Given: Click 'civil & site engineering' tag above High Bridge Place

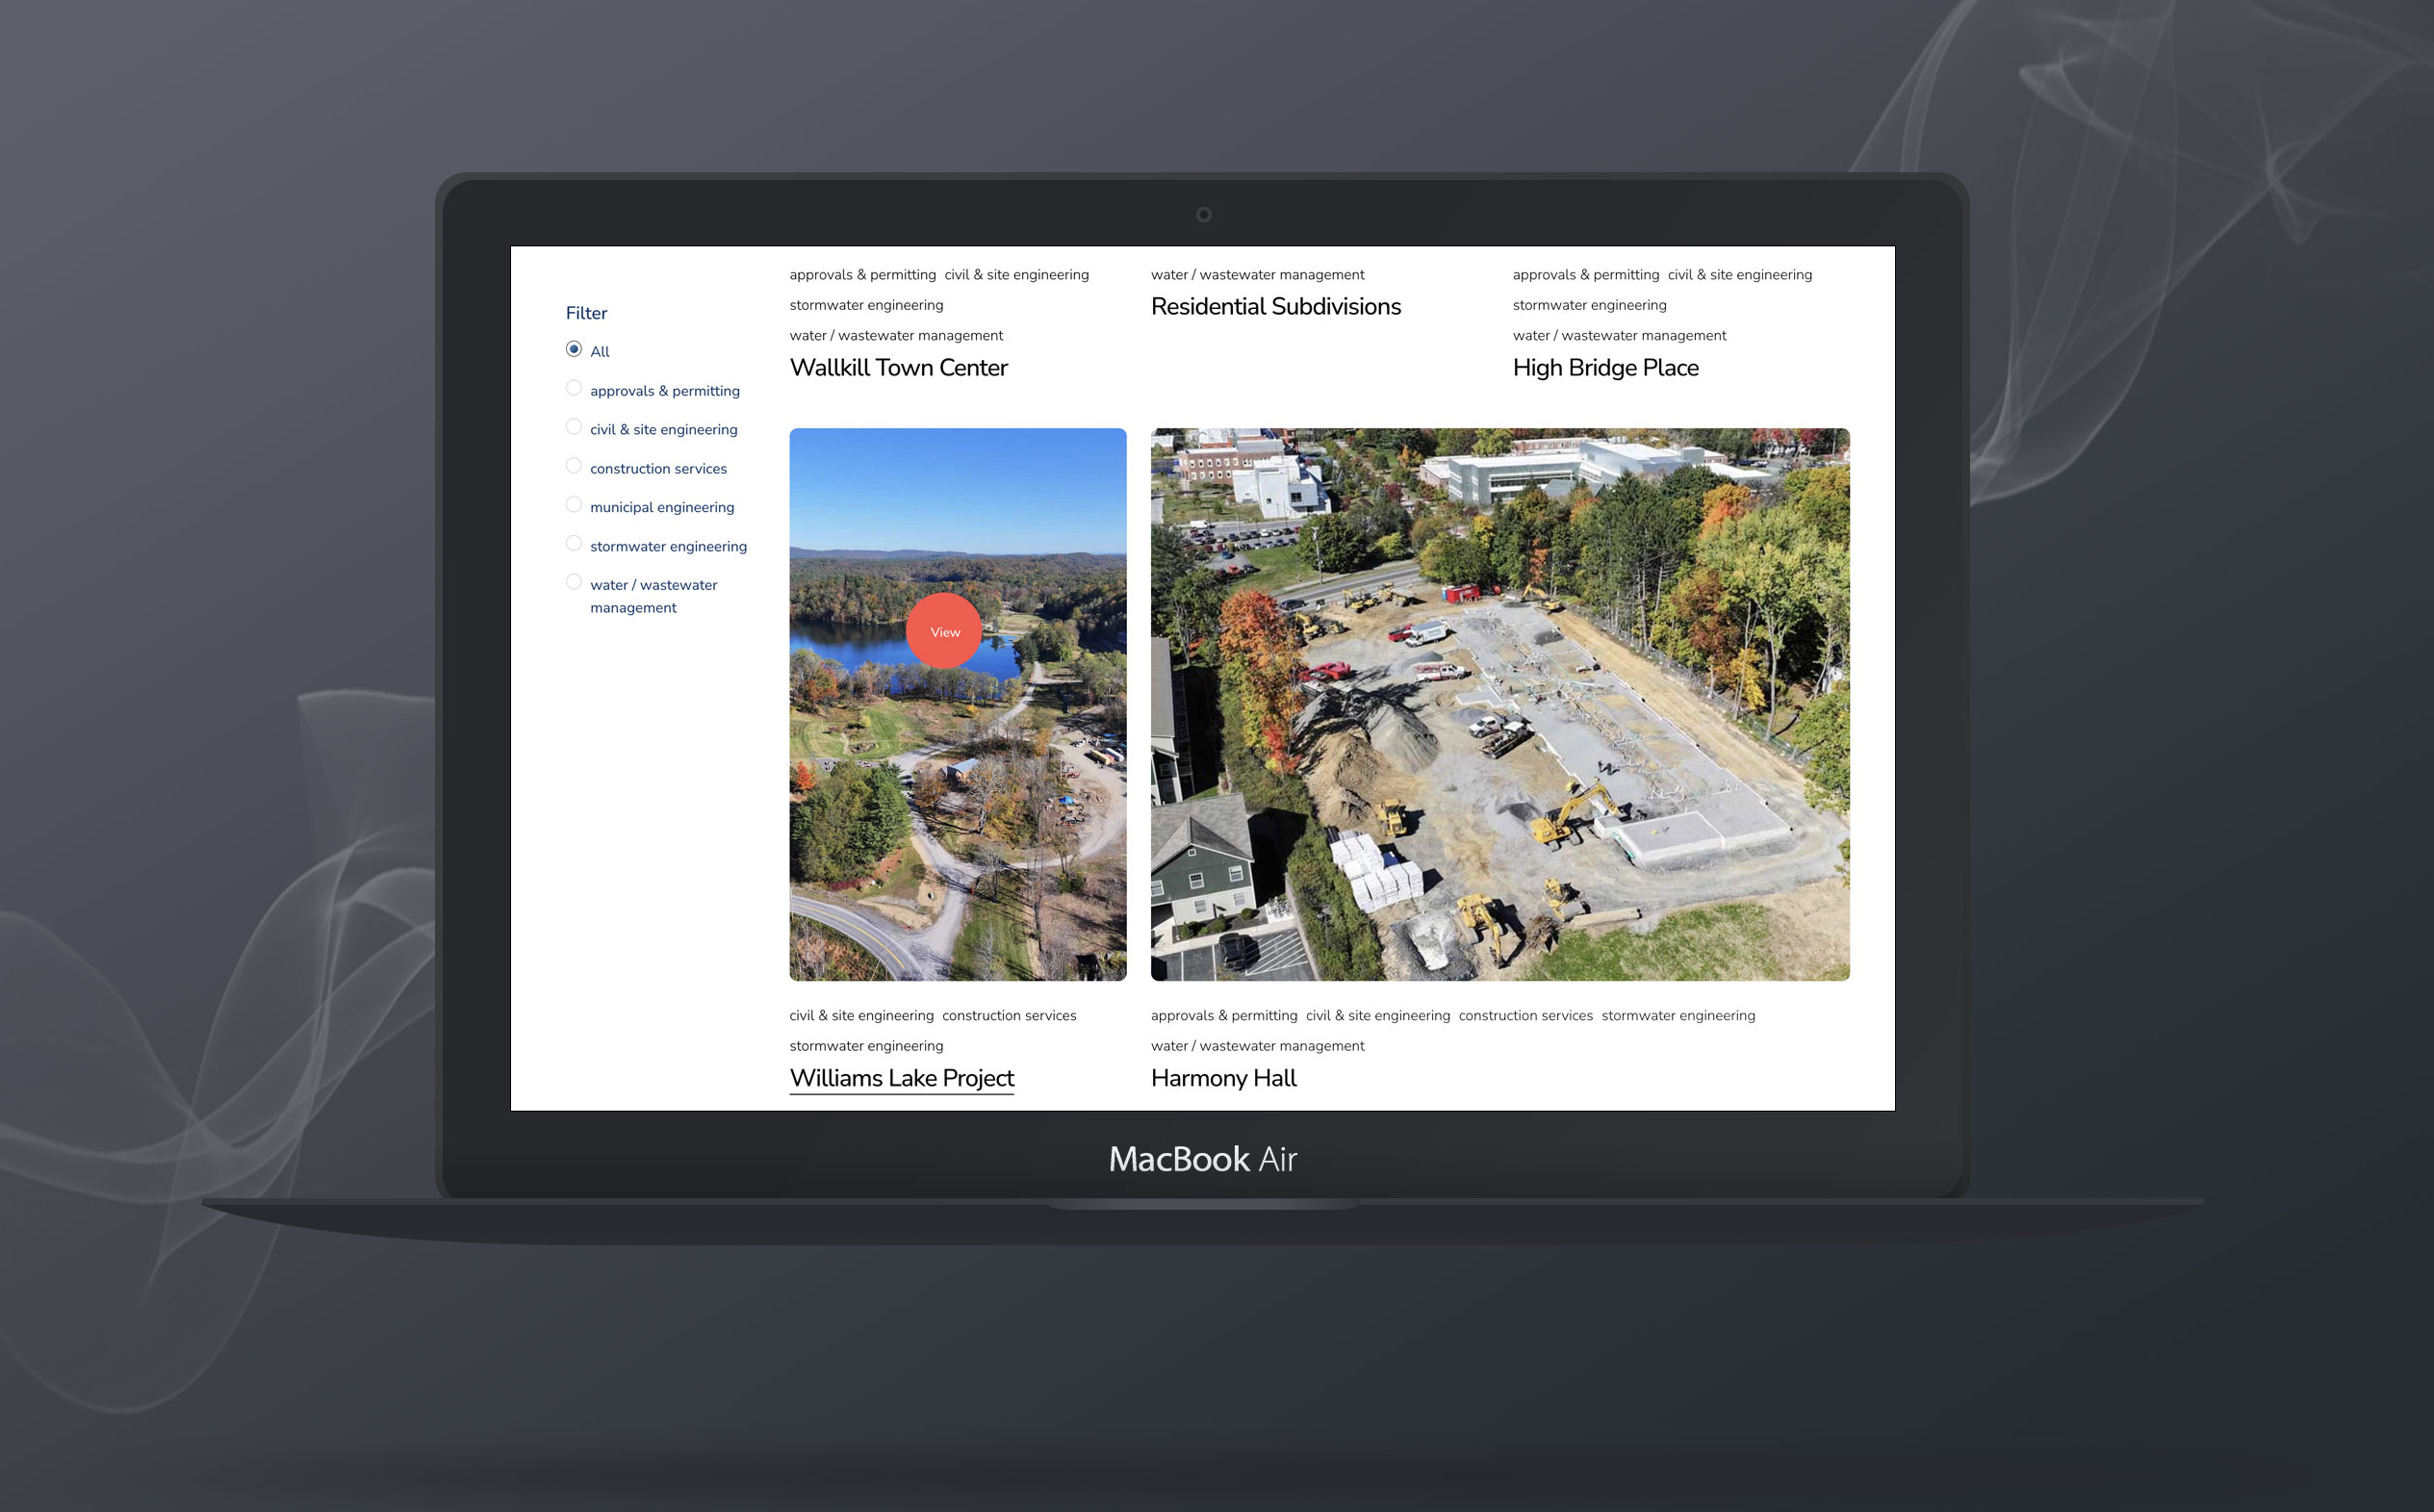Looking at the screenshot, I should pyautogui.click(x=1740, y=275).
